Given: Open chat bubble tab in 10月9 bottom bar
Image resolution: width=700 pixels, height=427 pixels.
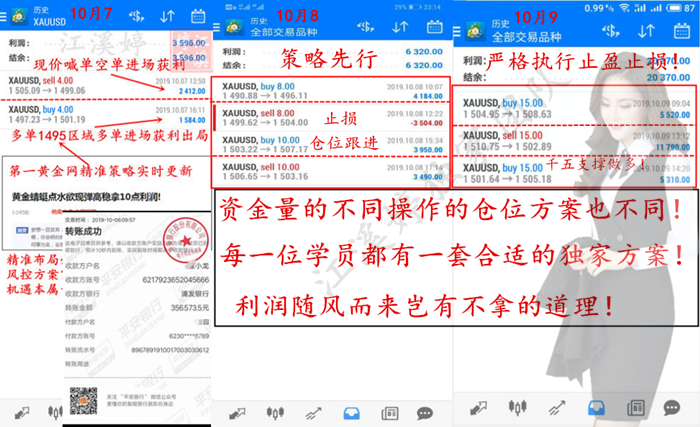Looking at the screenshot, I should point(672,407).
